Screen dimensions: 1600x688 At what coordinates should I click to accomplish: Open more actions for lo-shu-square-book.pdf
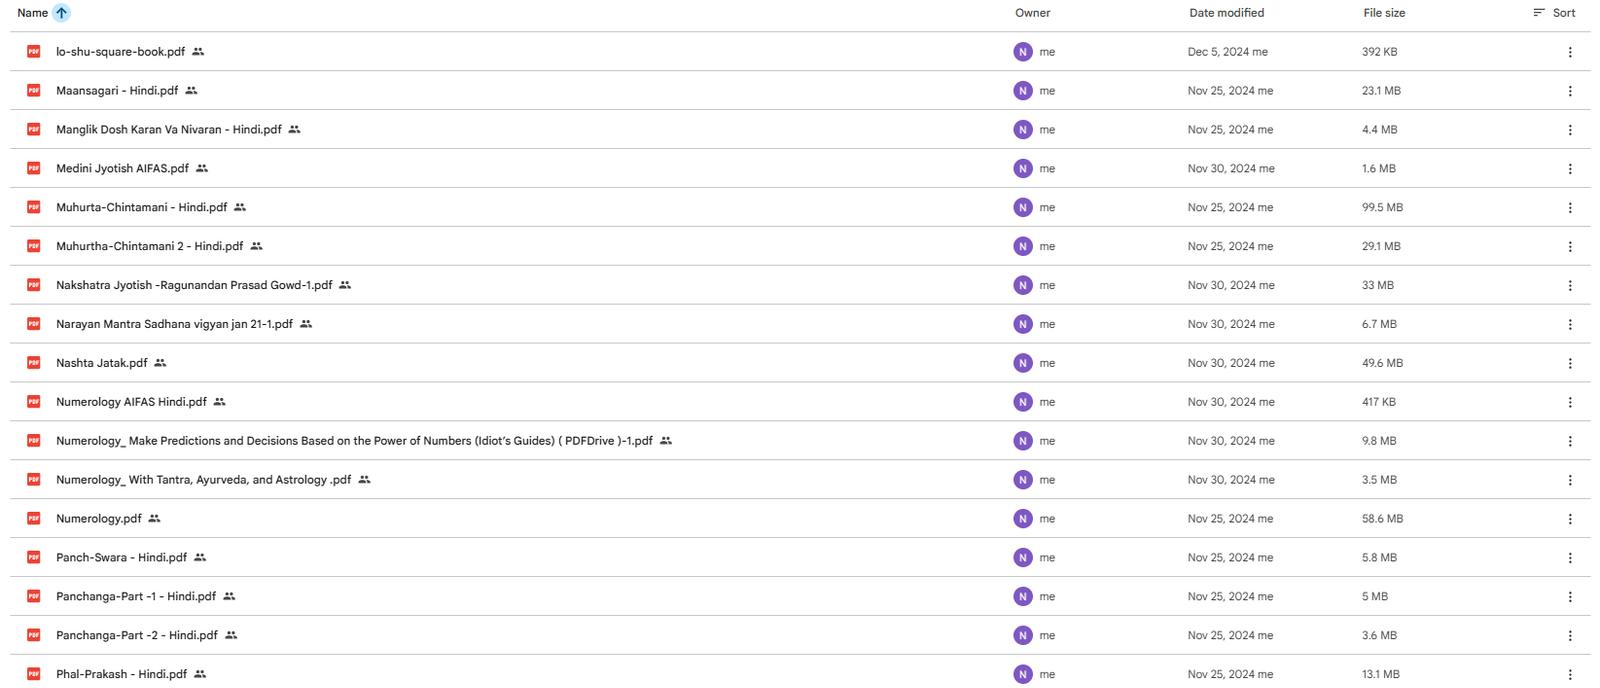tap(1569, 52)
